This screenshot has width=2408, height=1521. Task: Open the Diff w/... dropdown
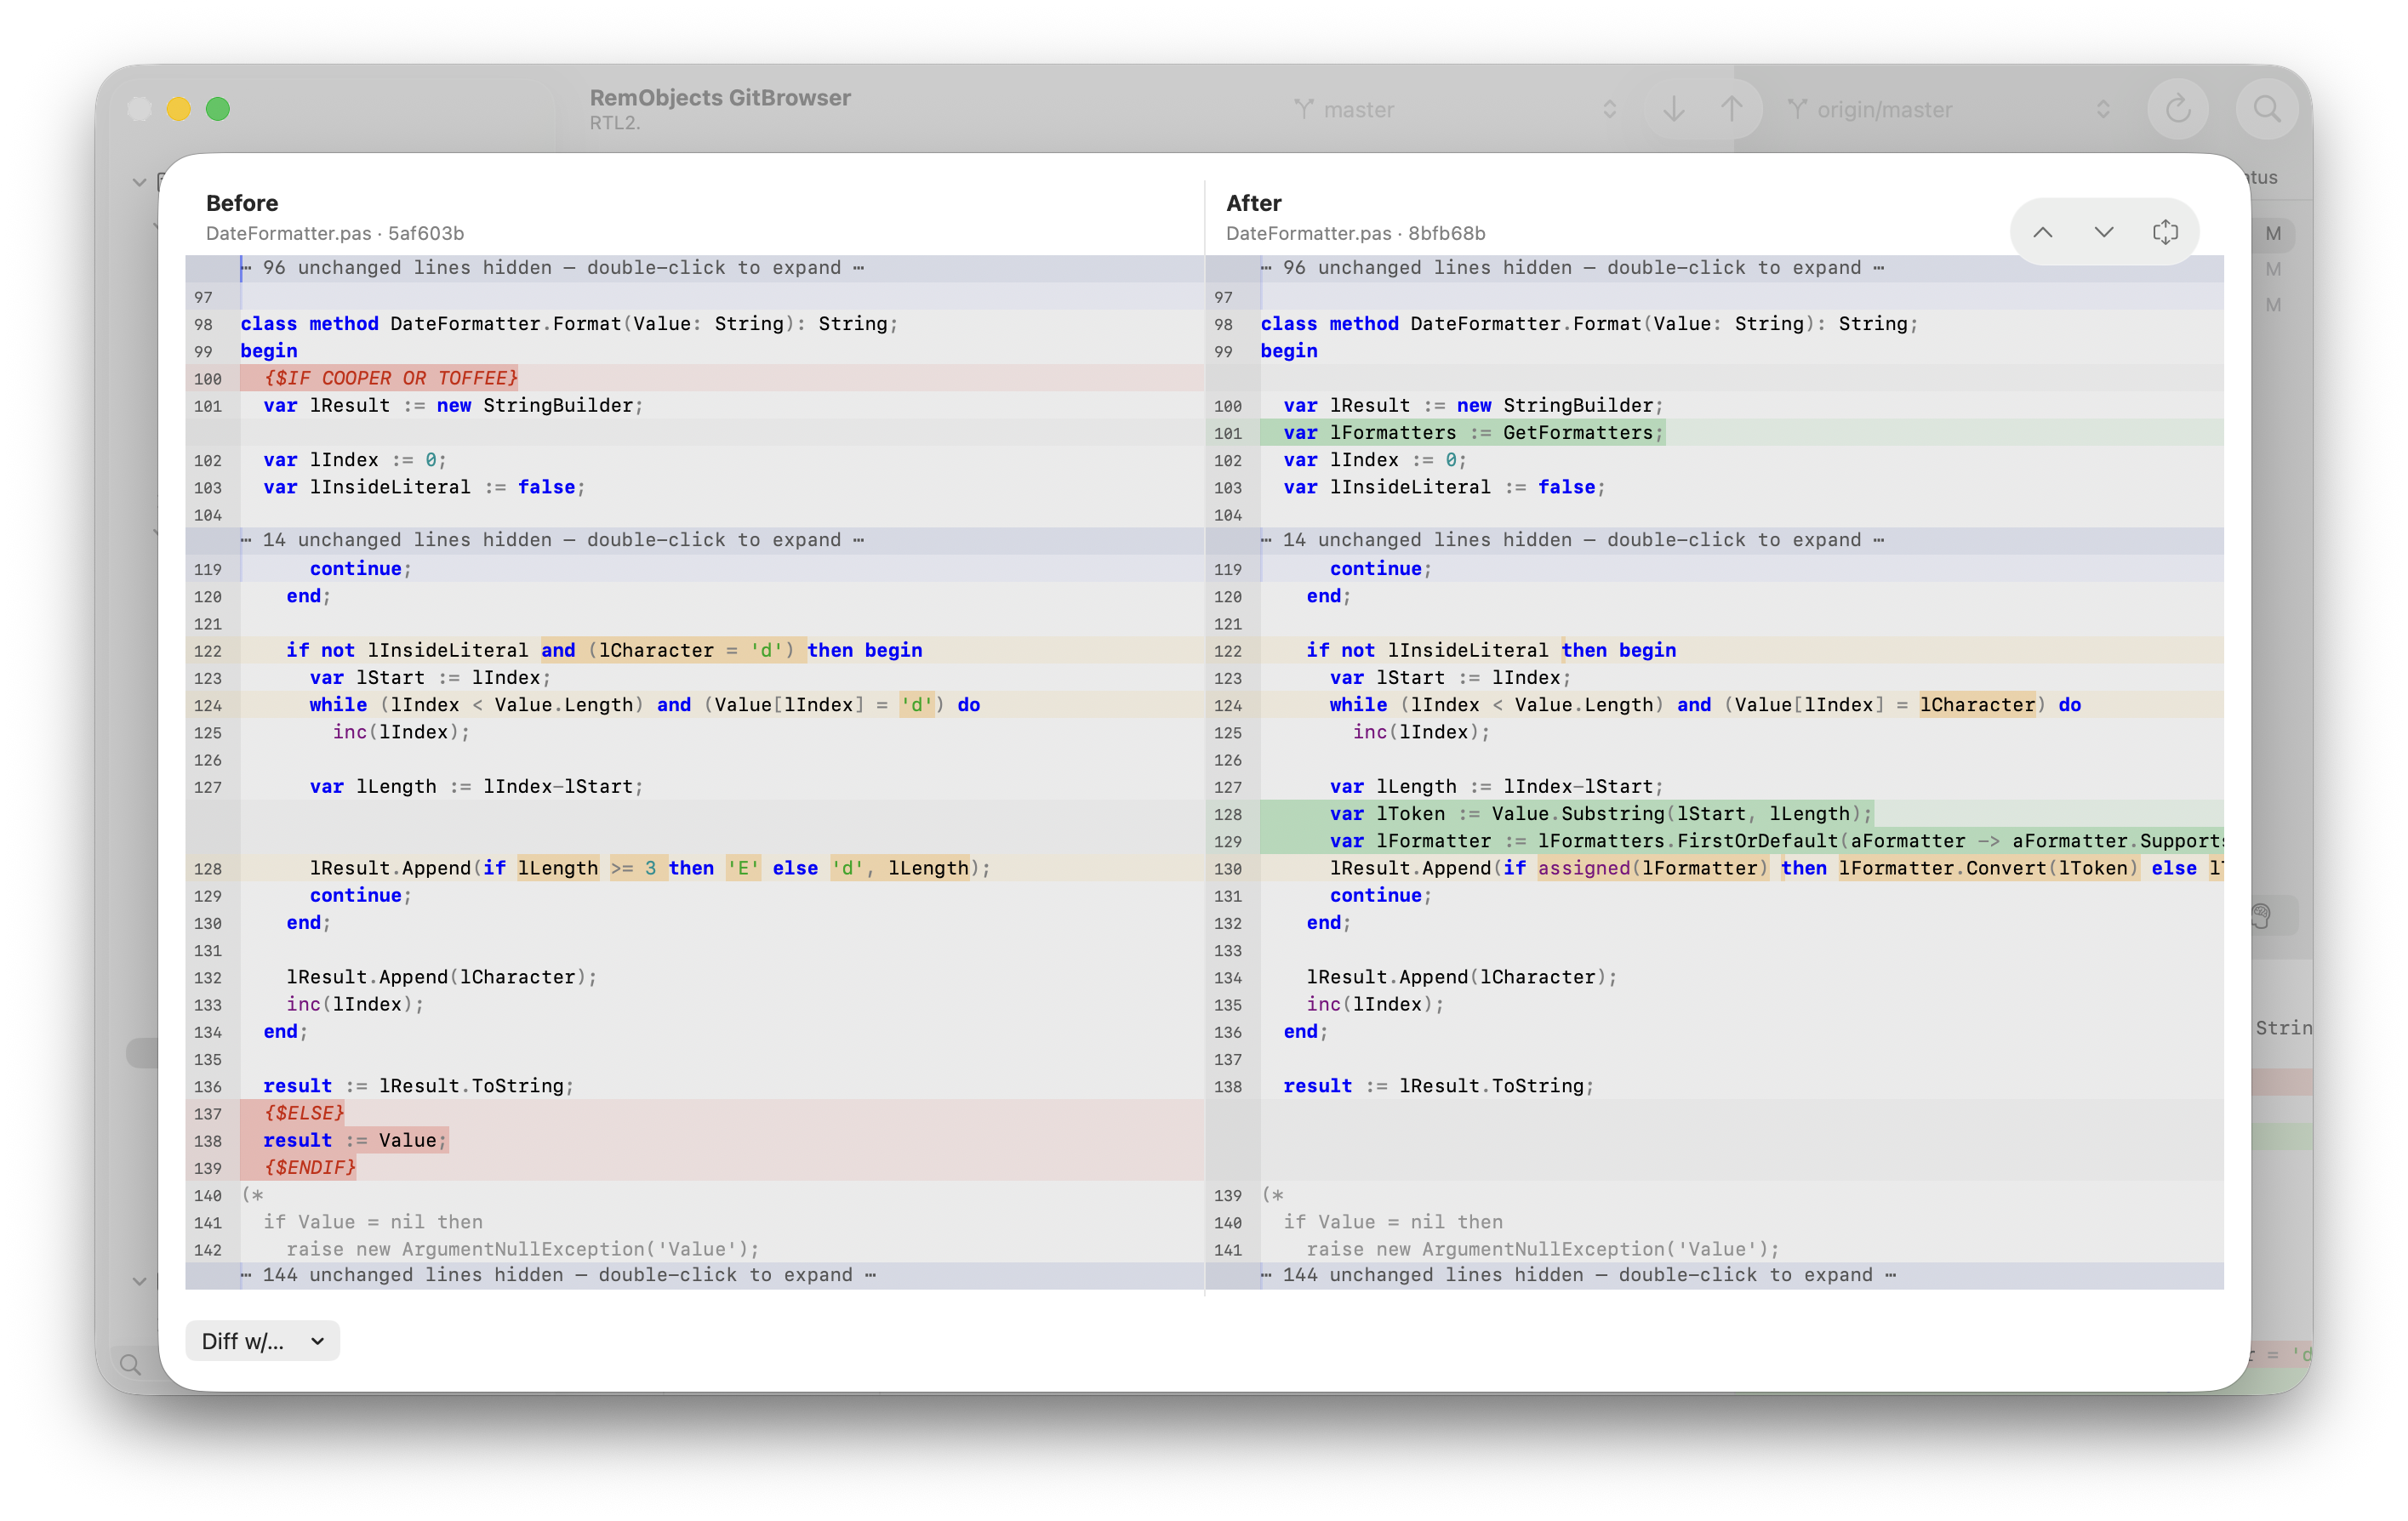(x=262, y=1340)
